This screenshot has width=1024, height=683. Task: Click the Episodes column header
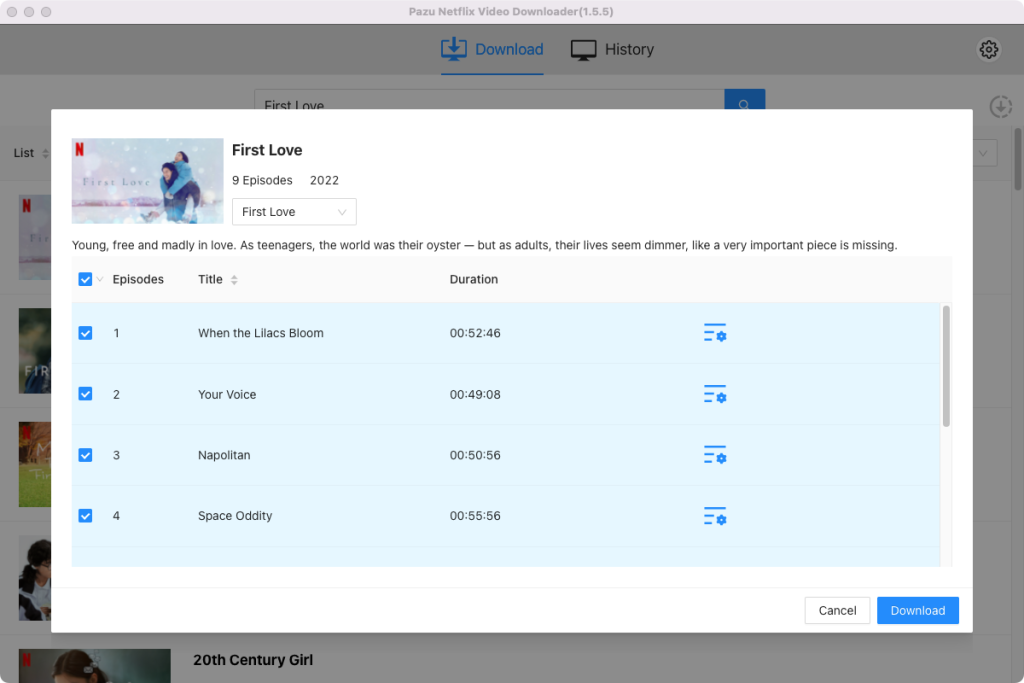pos(138,279)
